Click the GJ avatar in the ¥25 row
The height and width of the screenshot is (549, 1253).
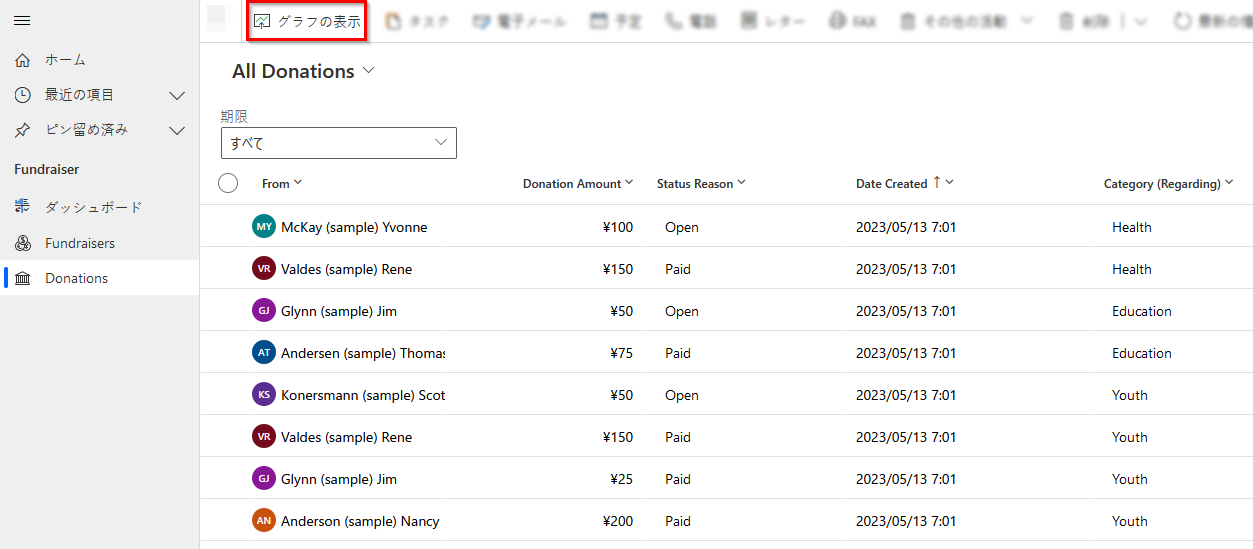[x=264, y=479]
